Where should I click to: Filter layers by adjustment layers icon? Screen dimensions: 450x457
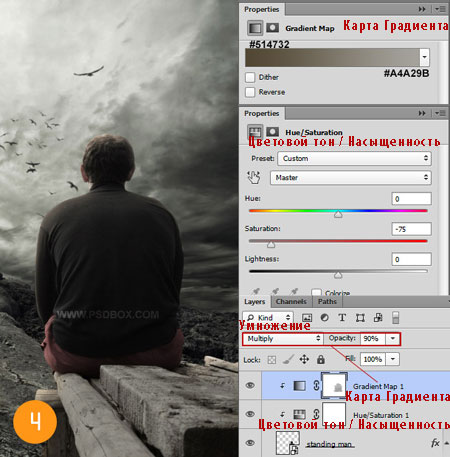pos(324,318)
